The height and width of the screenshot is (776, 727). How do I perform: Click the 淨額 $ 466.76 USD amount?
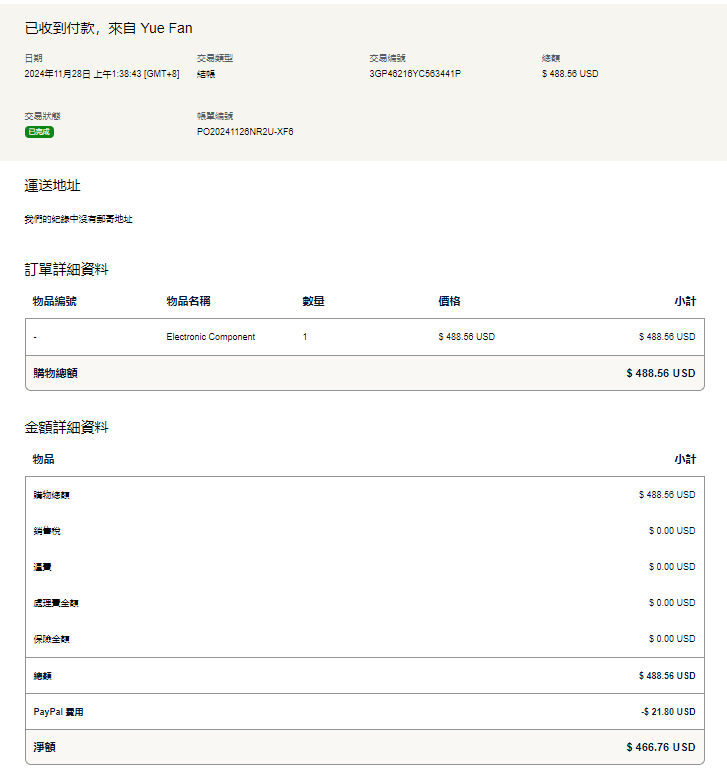(x=660, y=747)
